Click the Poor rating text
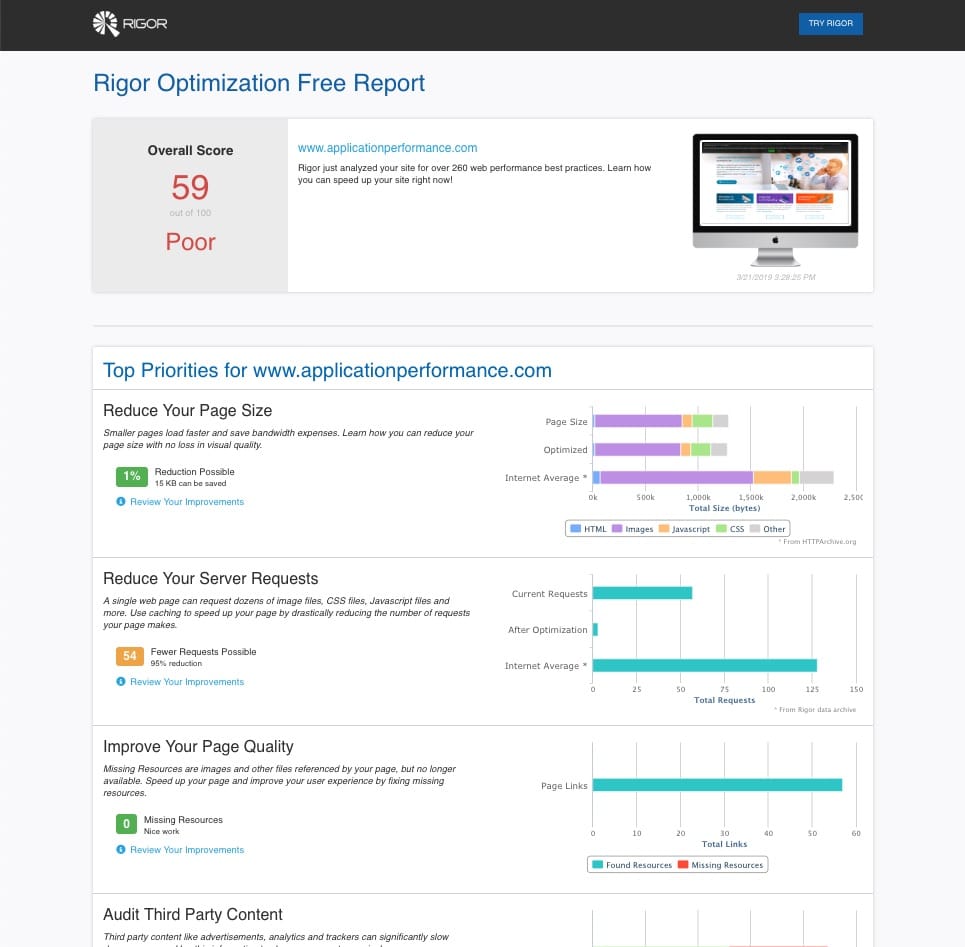 tap(190, 242)
